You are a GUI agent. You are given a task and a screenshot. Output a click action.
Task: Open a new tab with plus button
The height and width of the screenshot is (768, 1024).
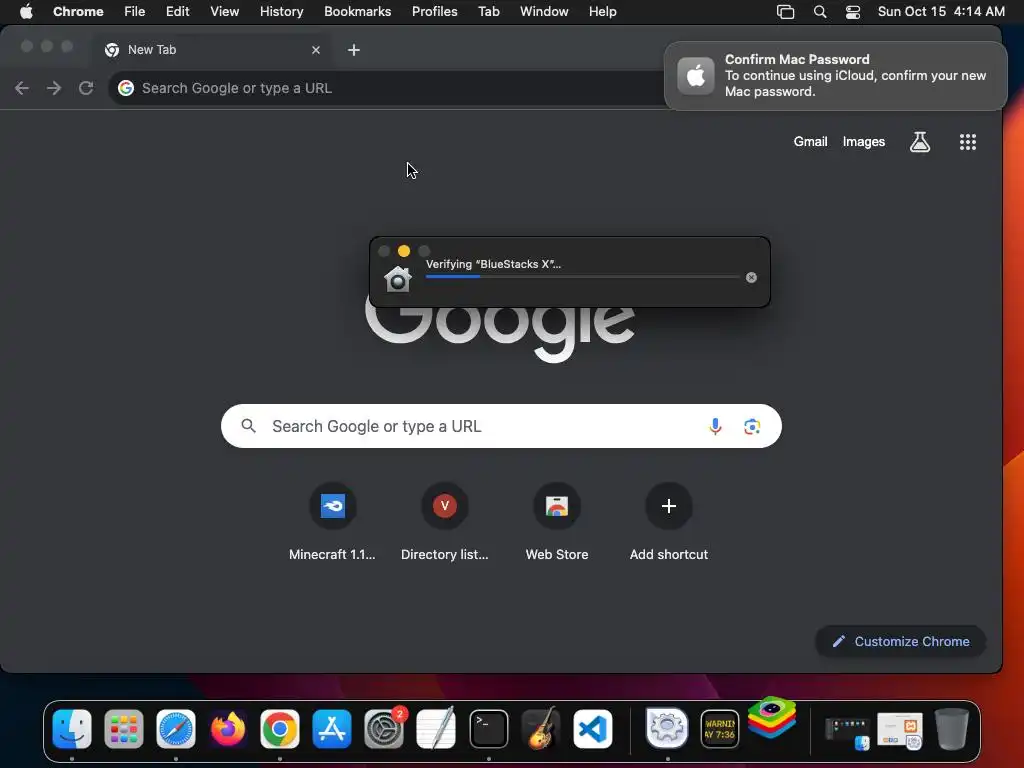click(x=353, y=50)
